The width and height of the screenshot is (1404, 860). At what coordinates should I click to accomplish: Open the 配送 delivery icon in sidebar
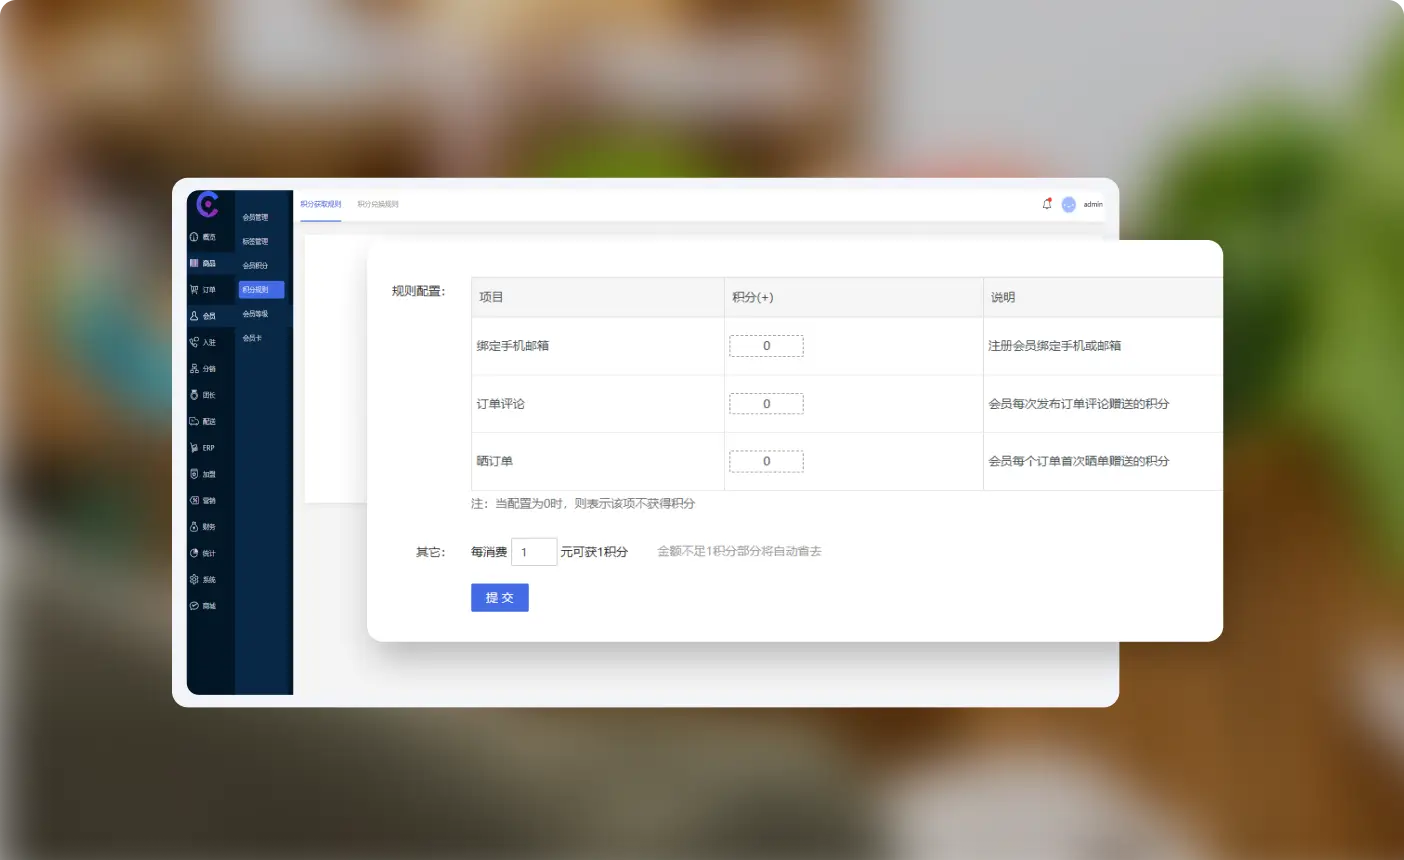[x=194, y=421]
